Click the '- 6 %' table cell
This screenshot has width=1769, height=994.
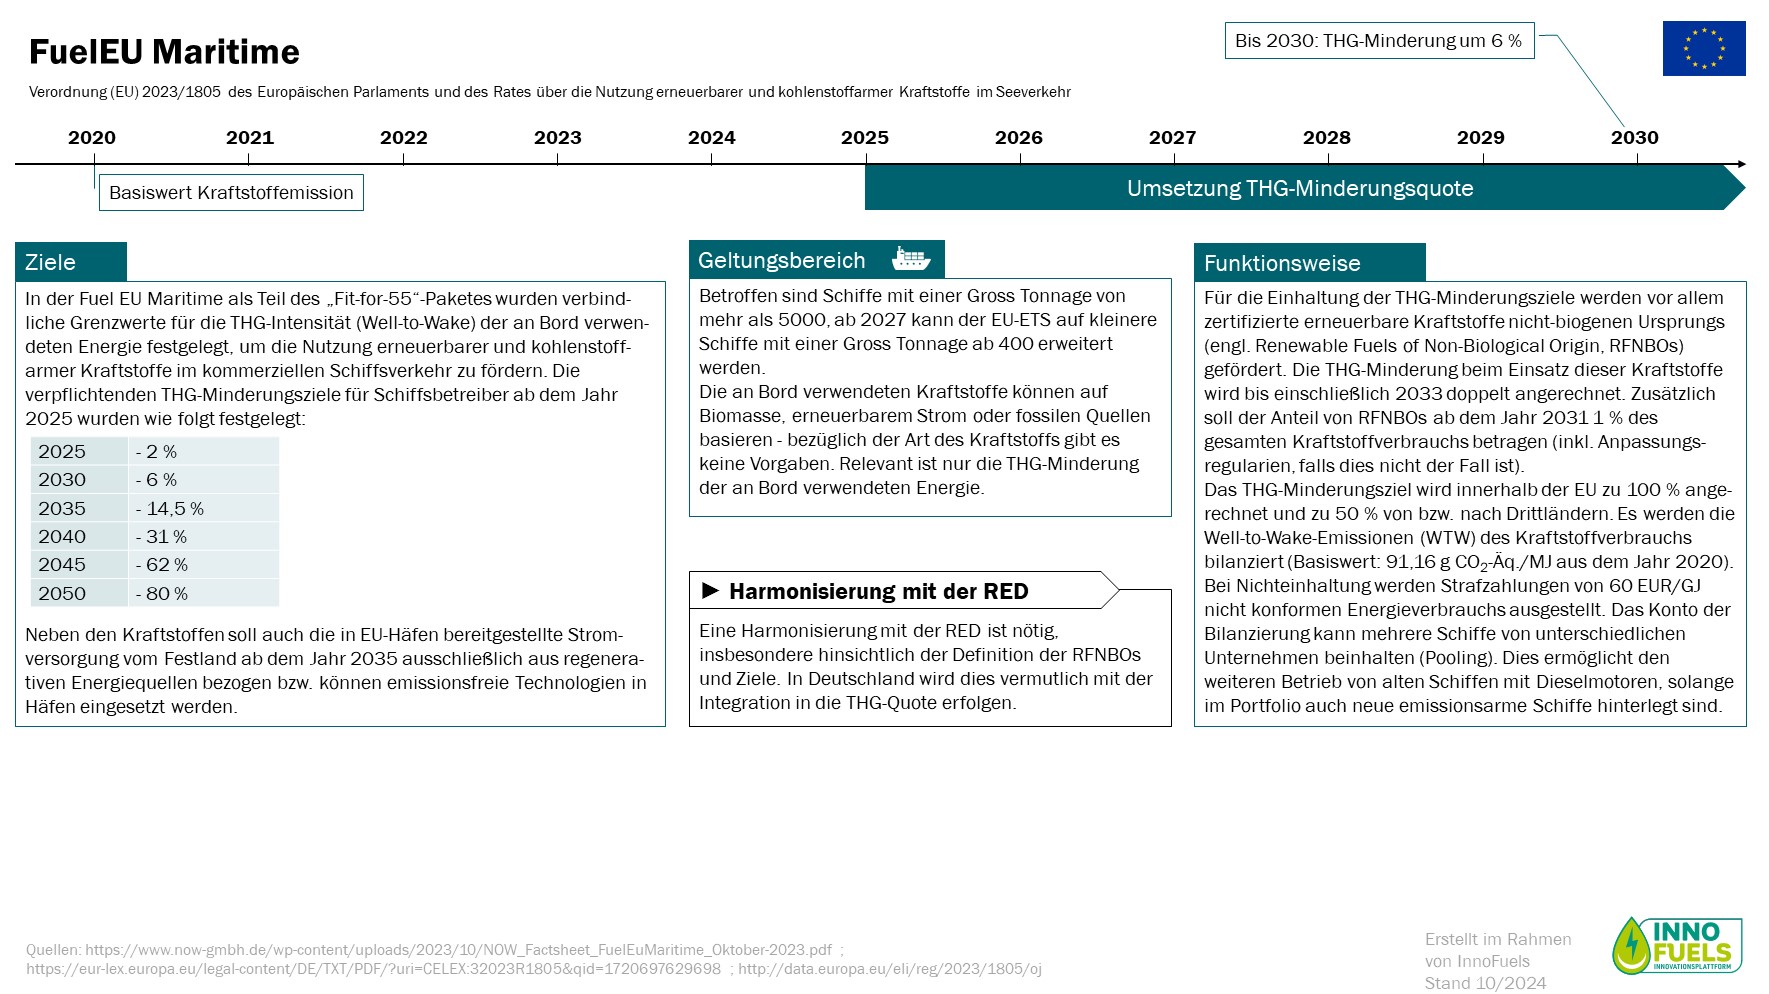pyautogui.click(x=204, y=480)
